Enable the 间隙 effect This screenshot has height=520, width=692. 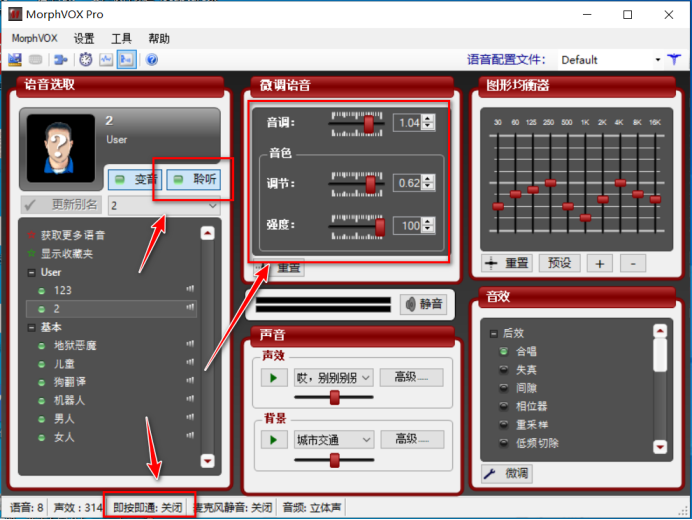click(x=504, y=388)
